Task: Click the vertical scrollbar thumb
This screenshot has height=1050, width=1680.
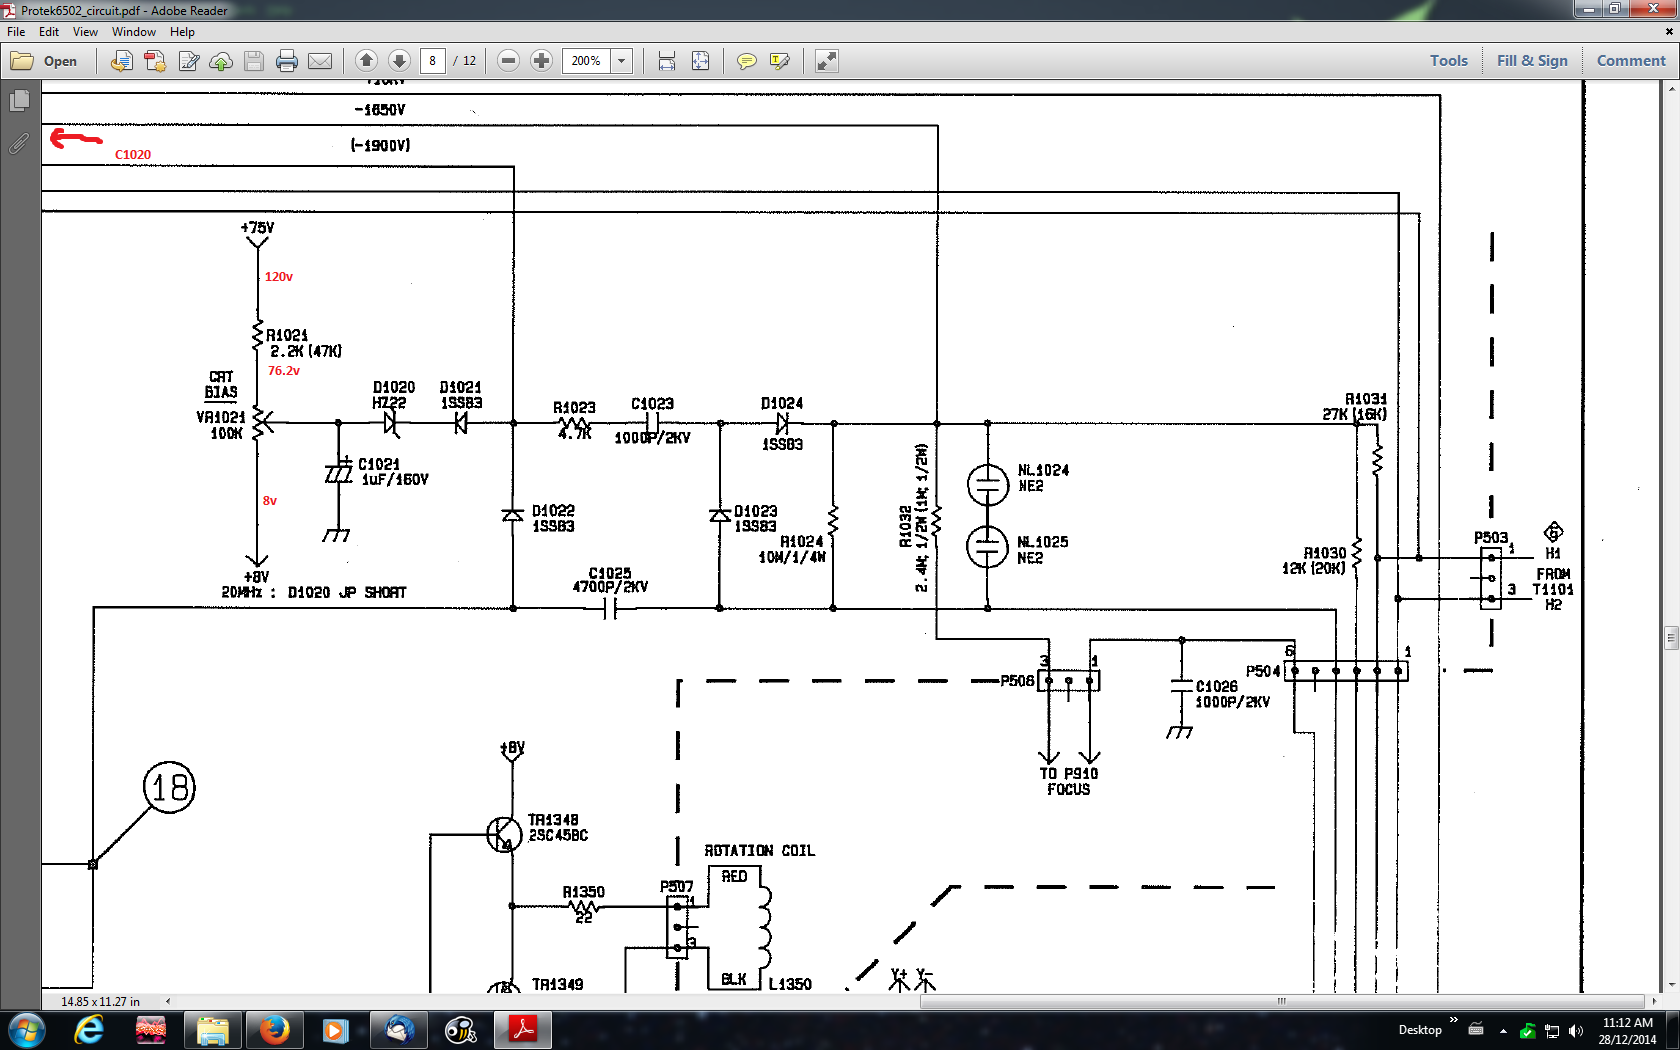Action: tap(1671, 638)
